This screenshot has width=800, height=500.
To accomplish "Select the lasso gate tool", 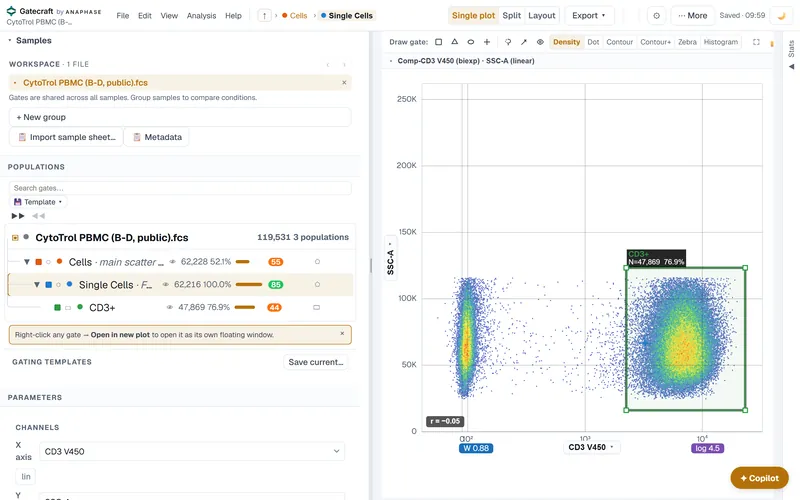I will tap(508, 42).
